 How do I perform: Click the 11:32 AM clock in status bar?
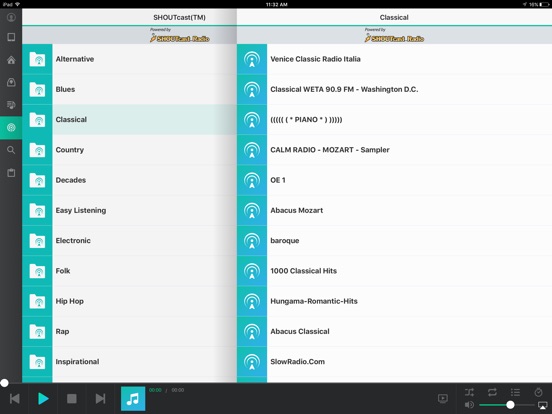[276, 4]
